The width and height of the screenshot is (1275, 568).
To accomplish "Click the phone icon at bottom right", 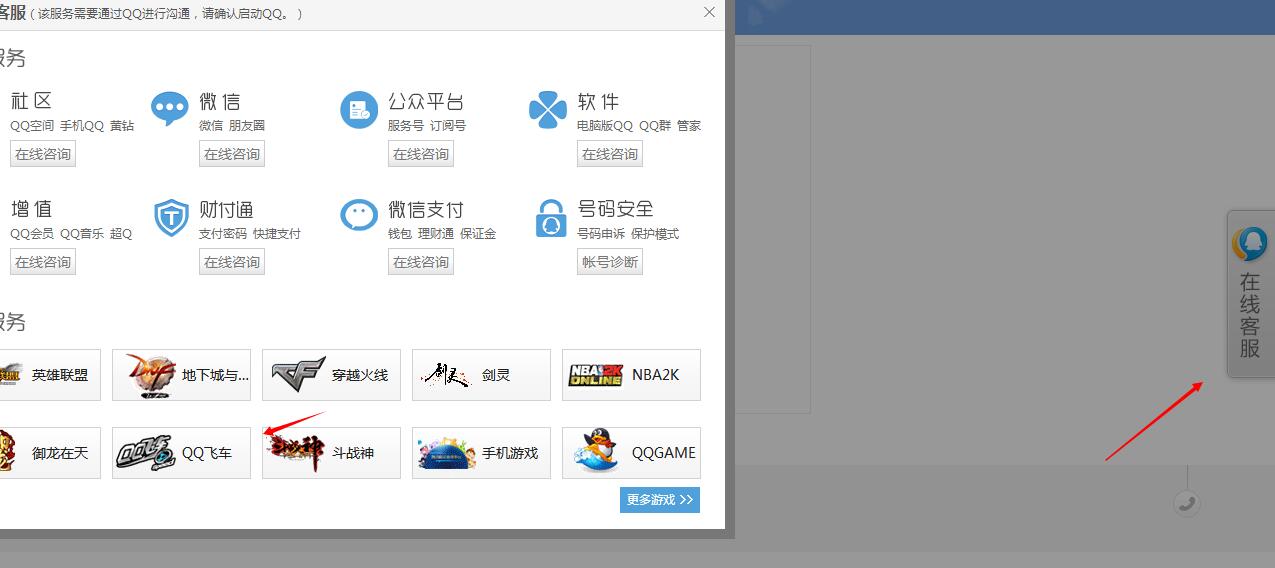I will click(1187, 503).
